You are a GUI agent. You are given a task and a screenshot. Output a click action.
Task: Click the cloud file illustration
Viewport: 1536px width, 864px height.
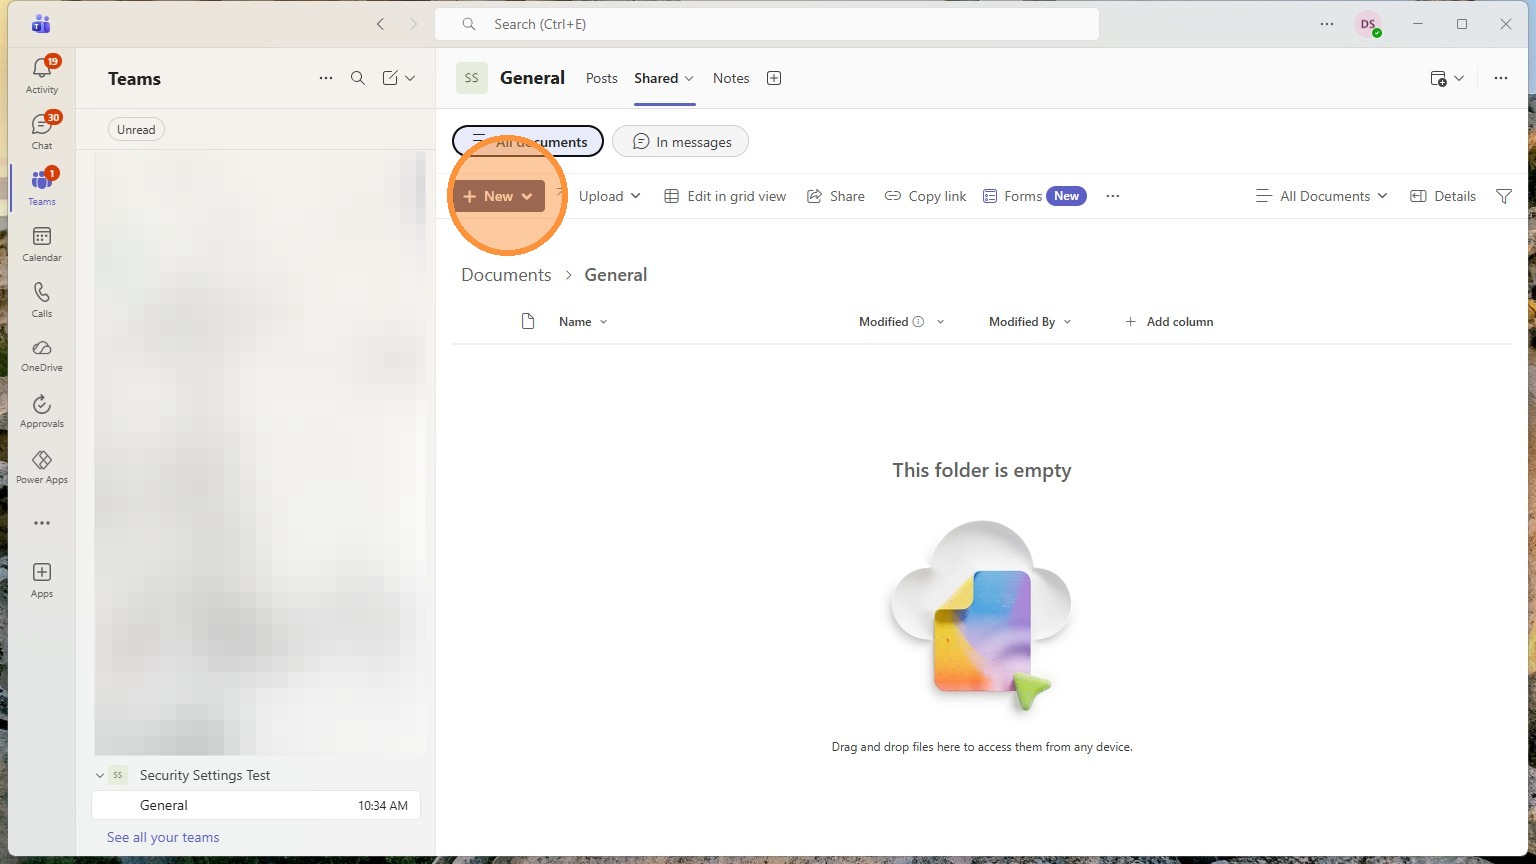click(980, 615)
